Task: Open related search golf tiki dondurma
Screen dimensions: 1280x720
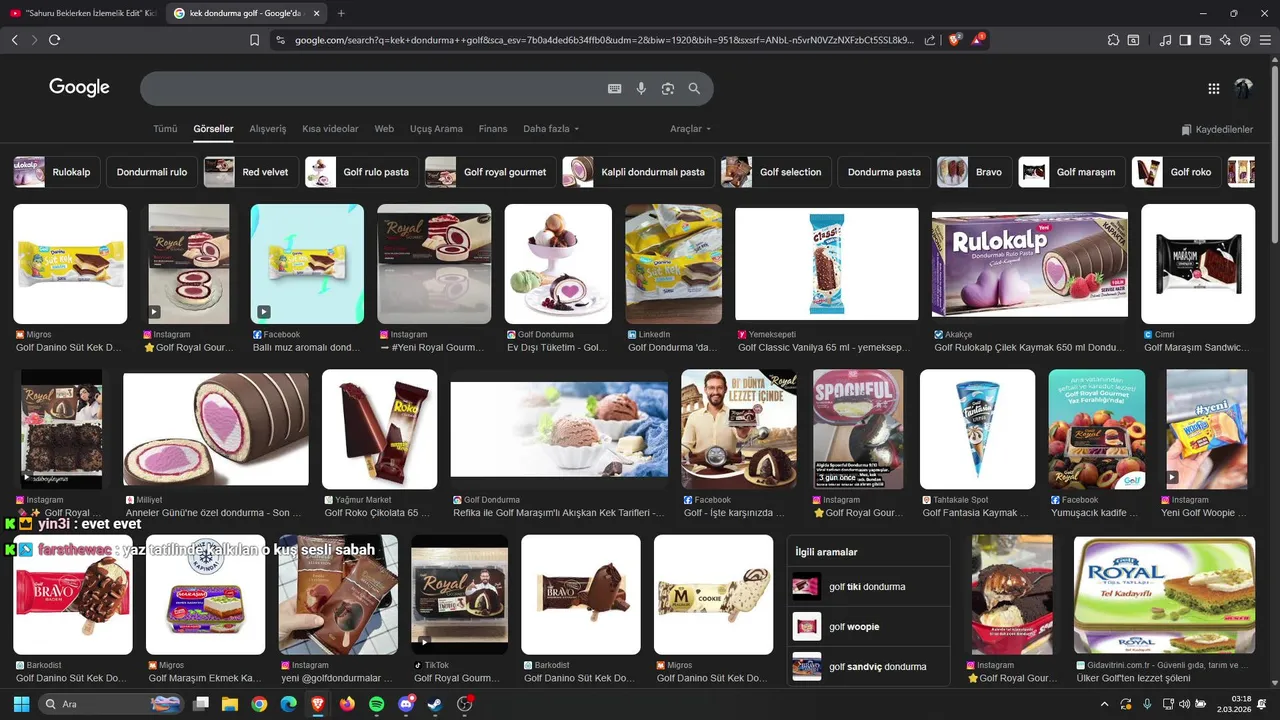Action: pos(868,587)
